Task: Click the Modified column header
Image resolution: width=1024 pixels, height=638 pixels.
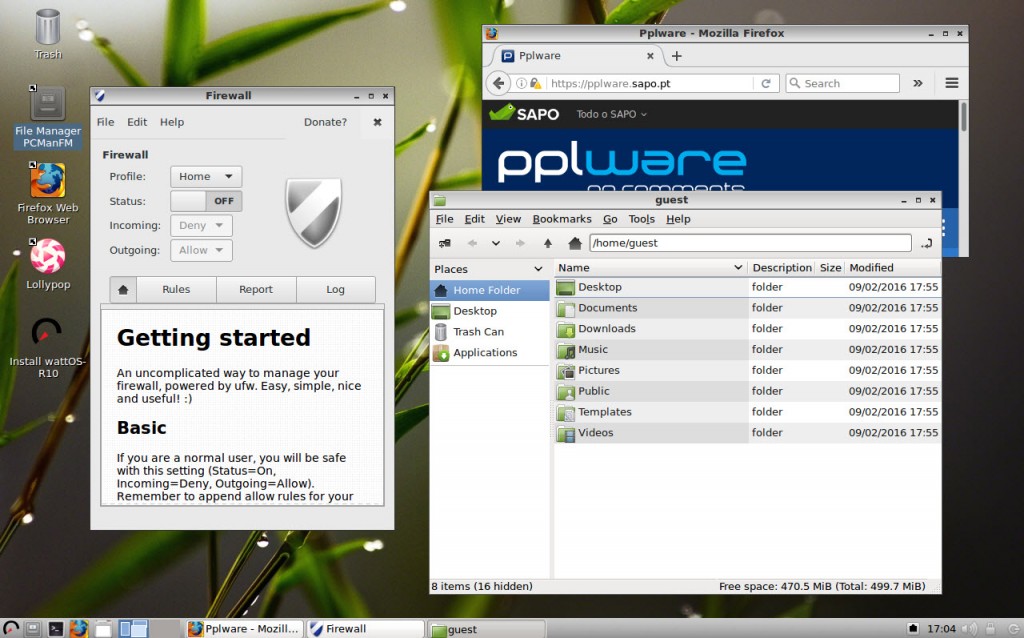Action: [893, 268]
